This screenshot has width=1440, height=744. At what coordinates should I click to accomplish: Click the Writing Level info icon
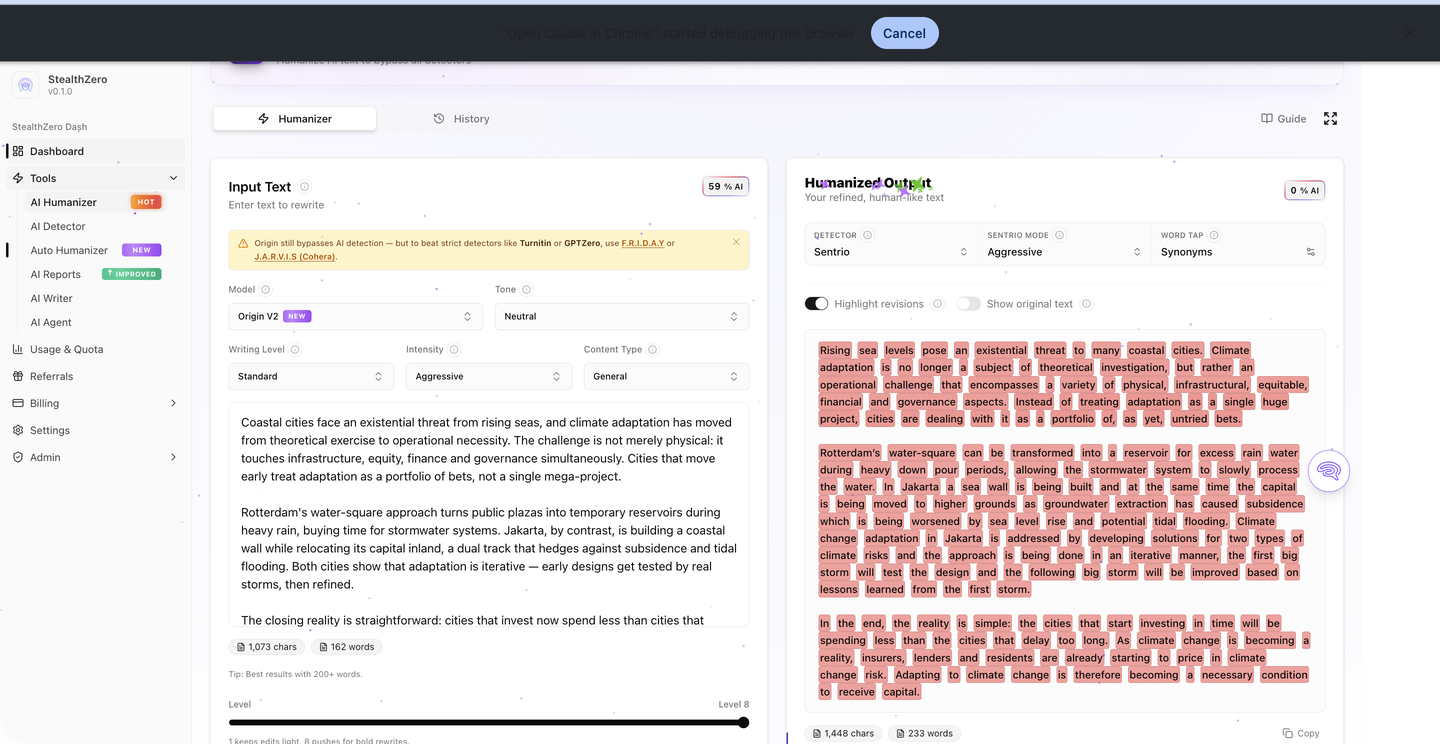295,350
